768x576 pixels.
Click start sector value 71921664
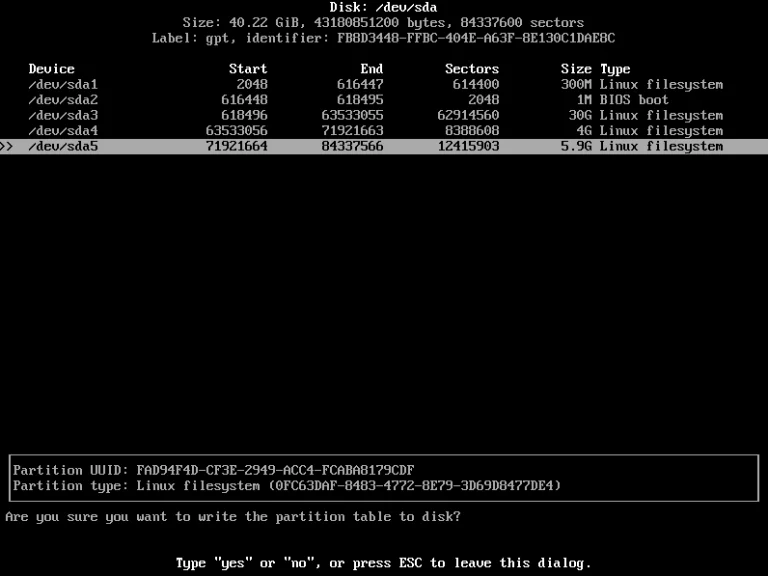pyautogui.click(x=237, y=146)
